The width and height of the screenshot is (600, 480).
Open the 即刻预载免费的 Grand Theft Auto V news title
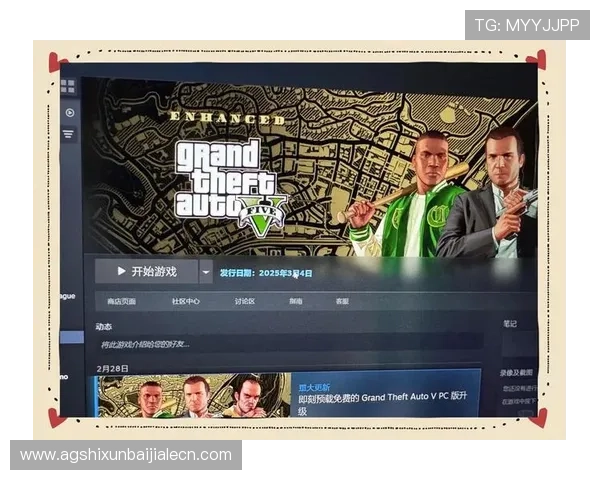(383, 403)
